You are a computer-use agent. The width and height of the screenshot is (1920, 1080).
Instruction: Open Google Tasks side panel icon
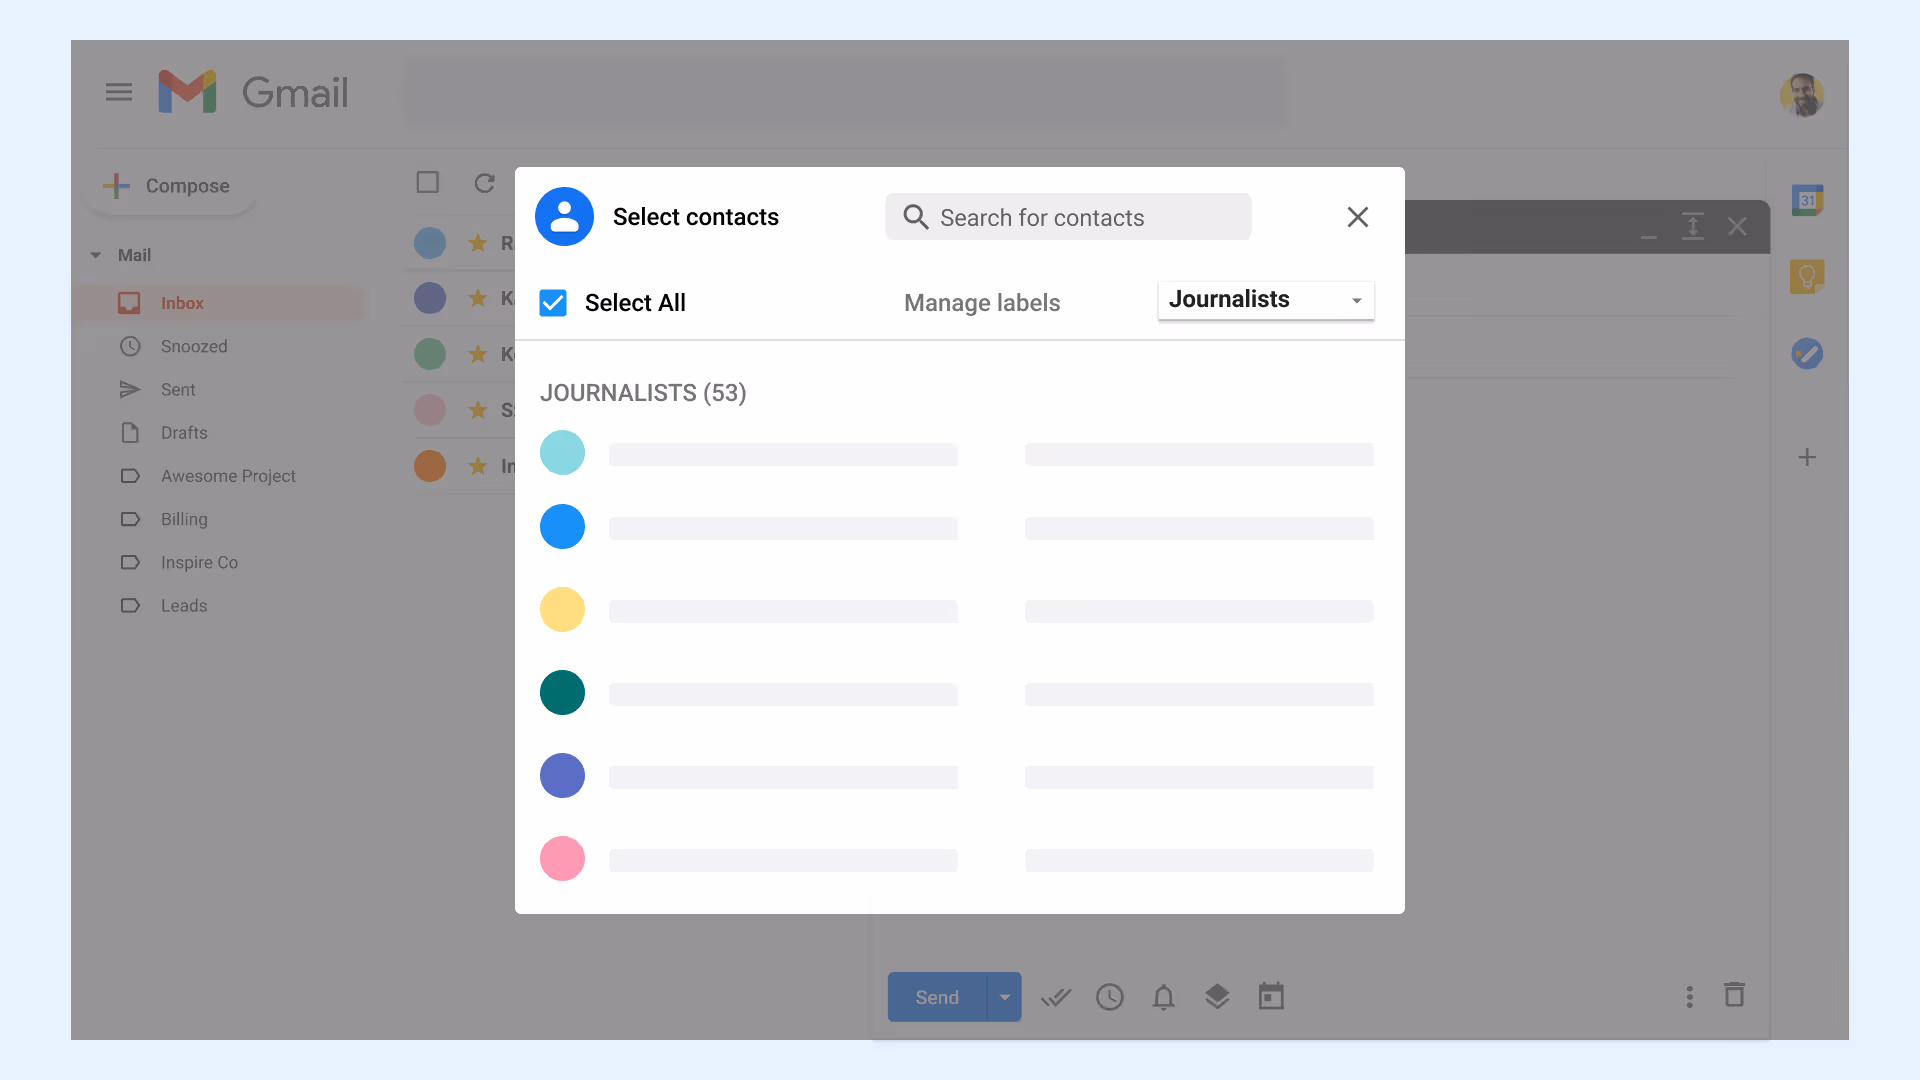tap(1807, 354)
